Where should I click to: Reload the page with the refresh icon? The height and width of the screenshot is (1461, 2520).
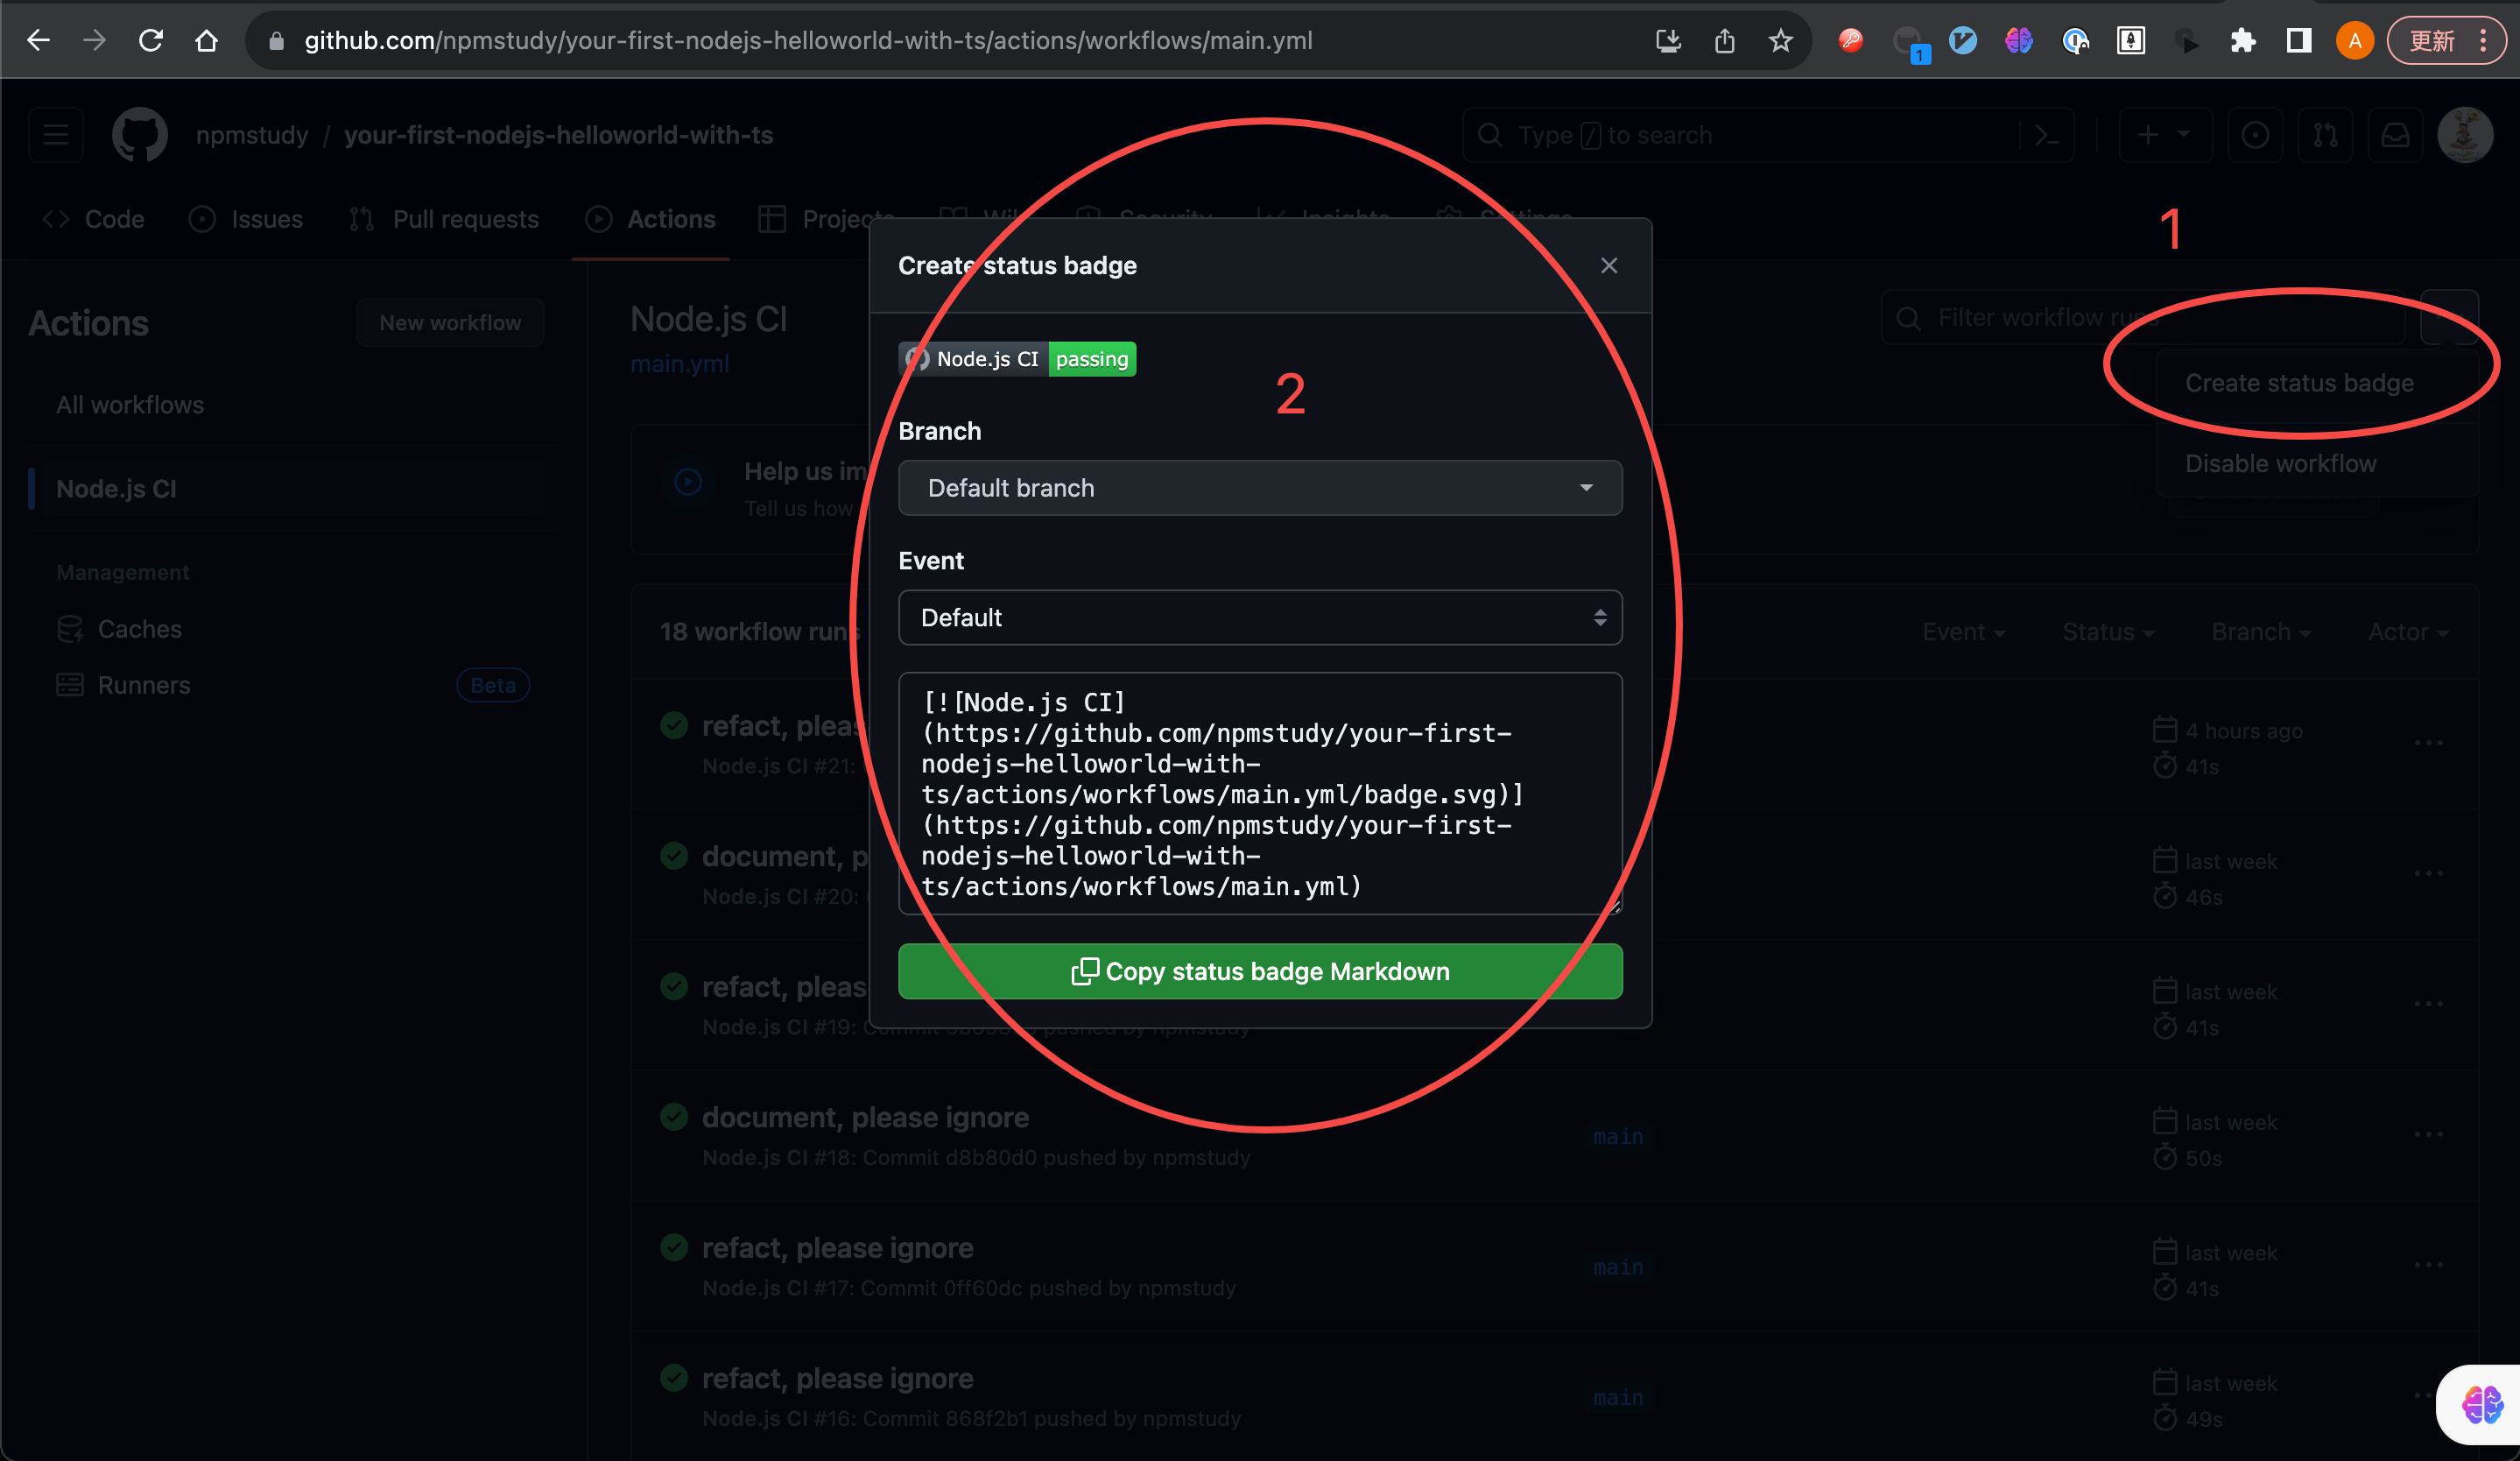(x=151, y=40)
